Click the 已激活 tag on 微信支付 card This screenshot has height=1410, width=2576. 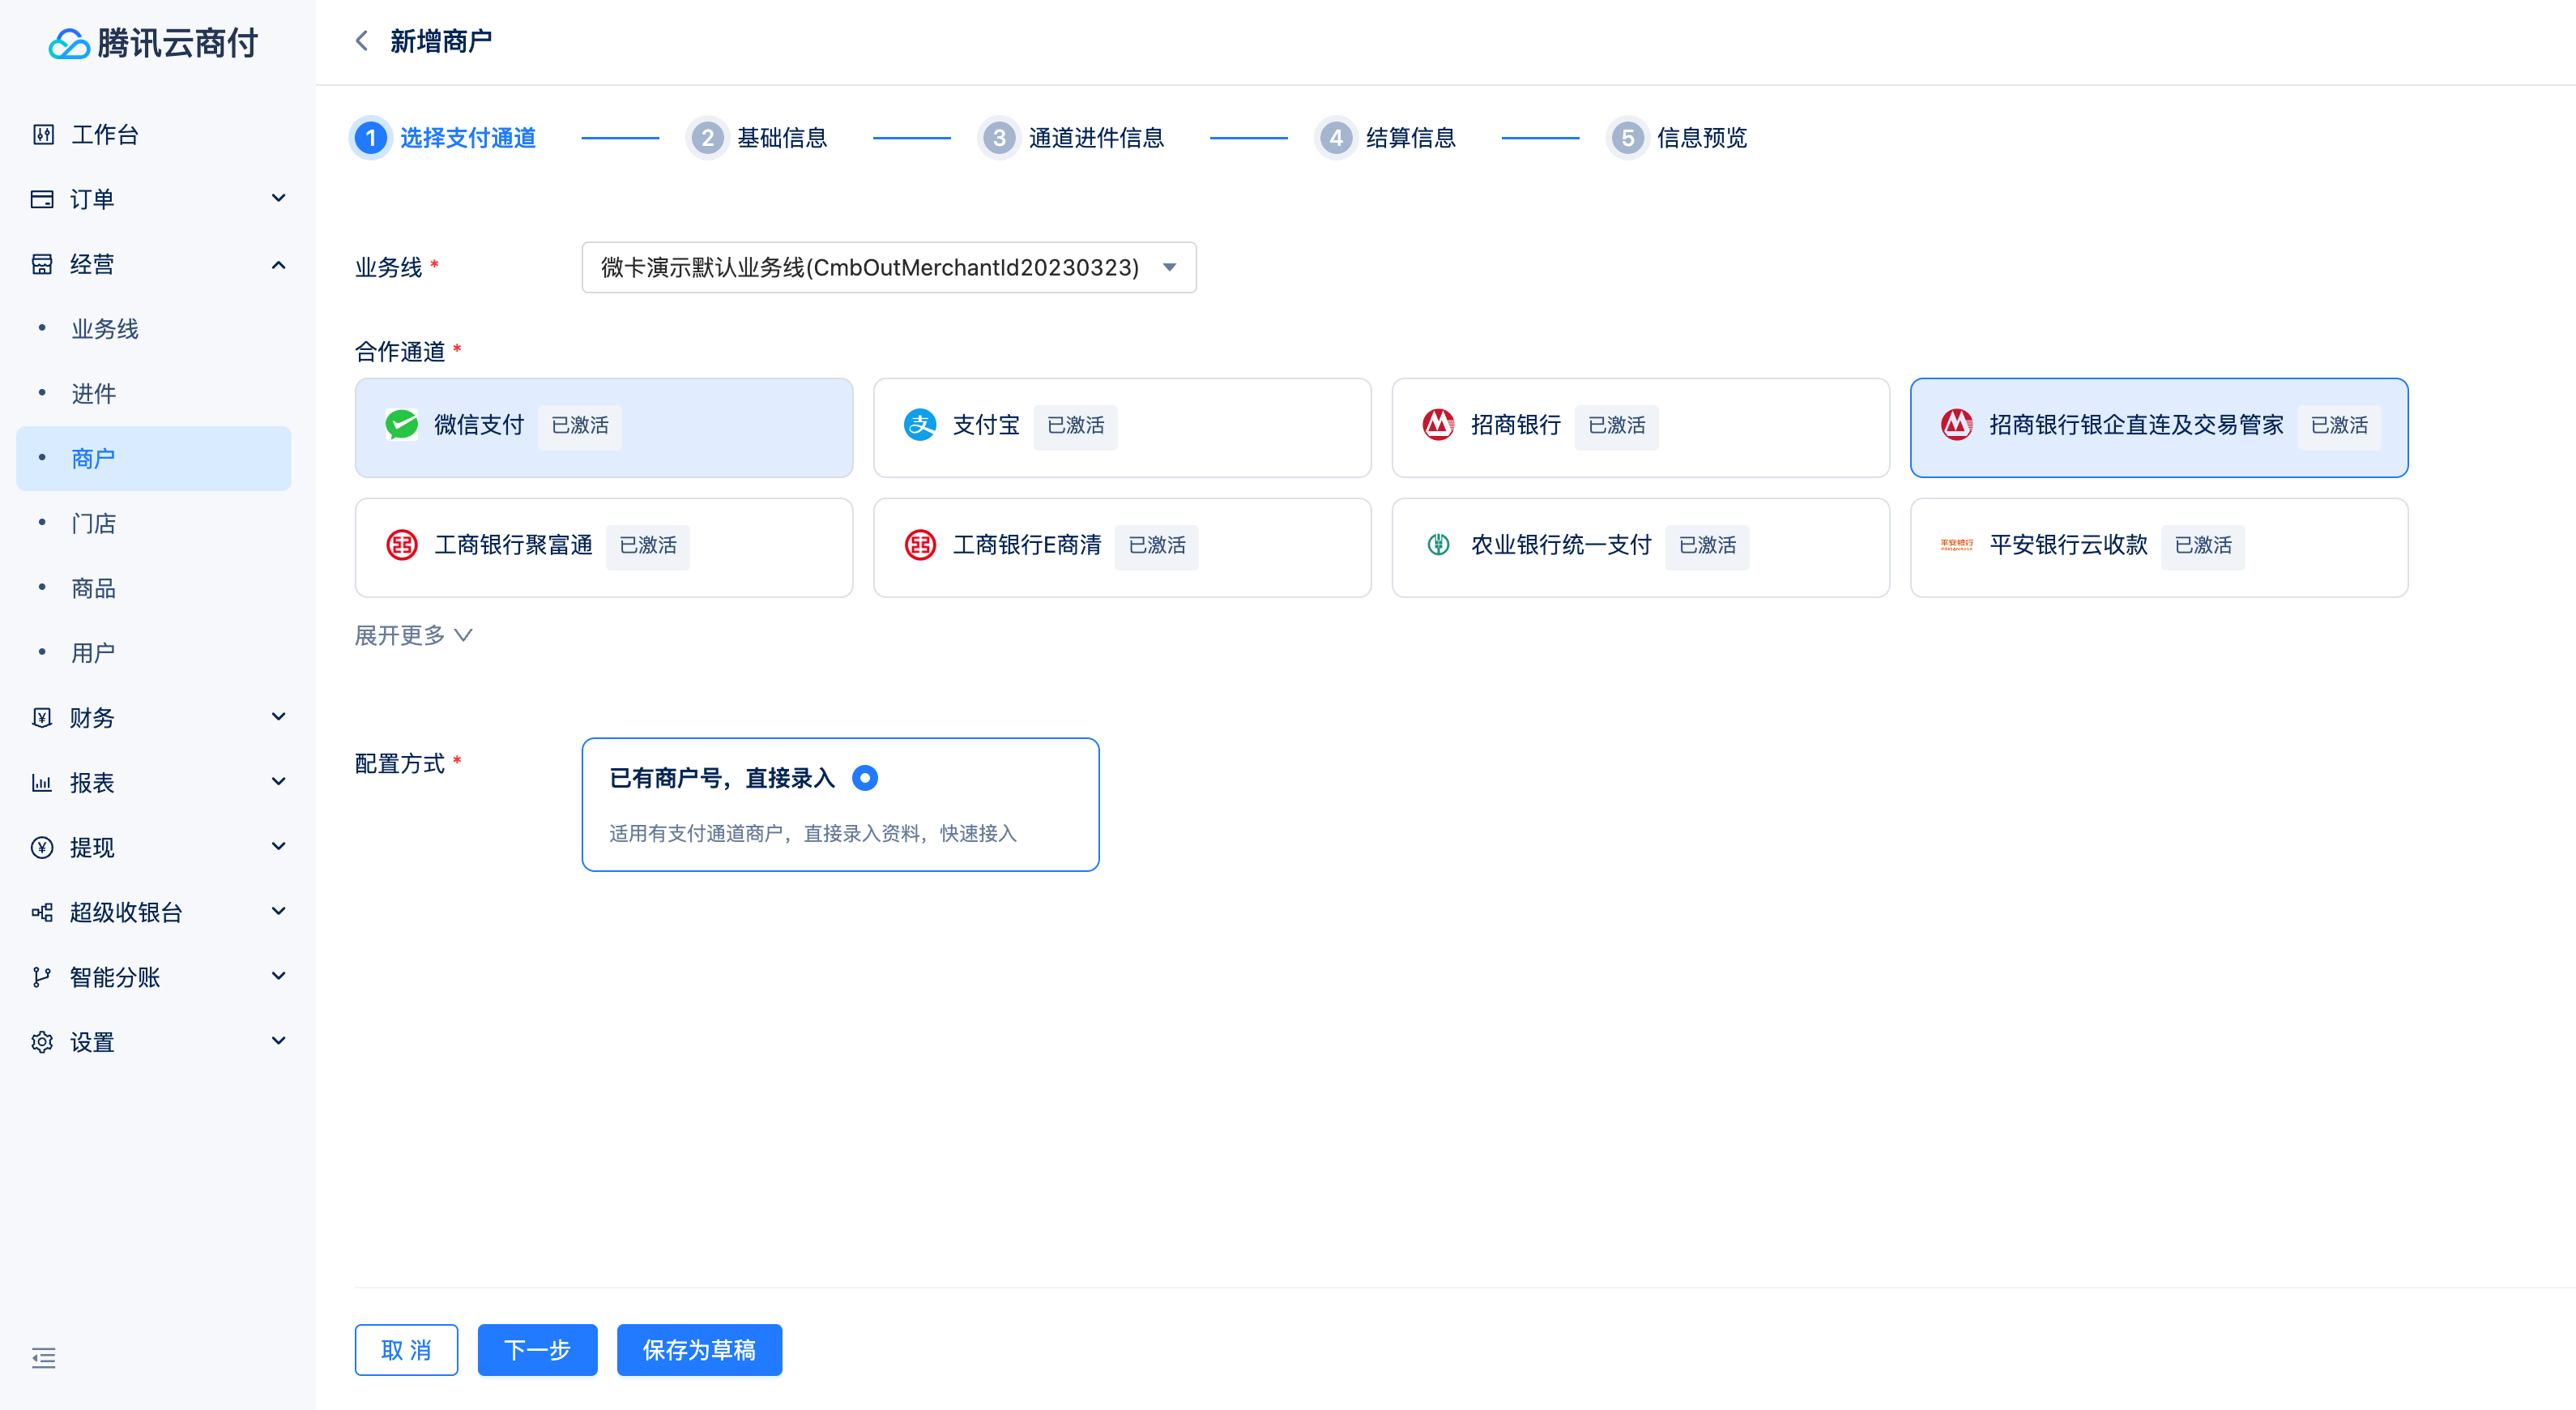(579, 426)
